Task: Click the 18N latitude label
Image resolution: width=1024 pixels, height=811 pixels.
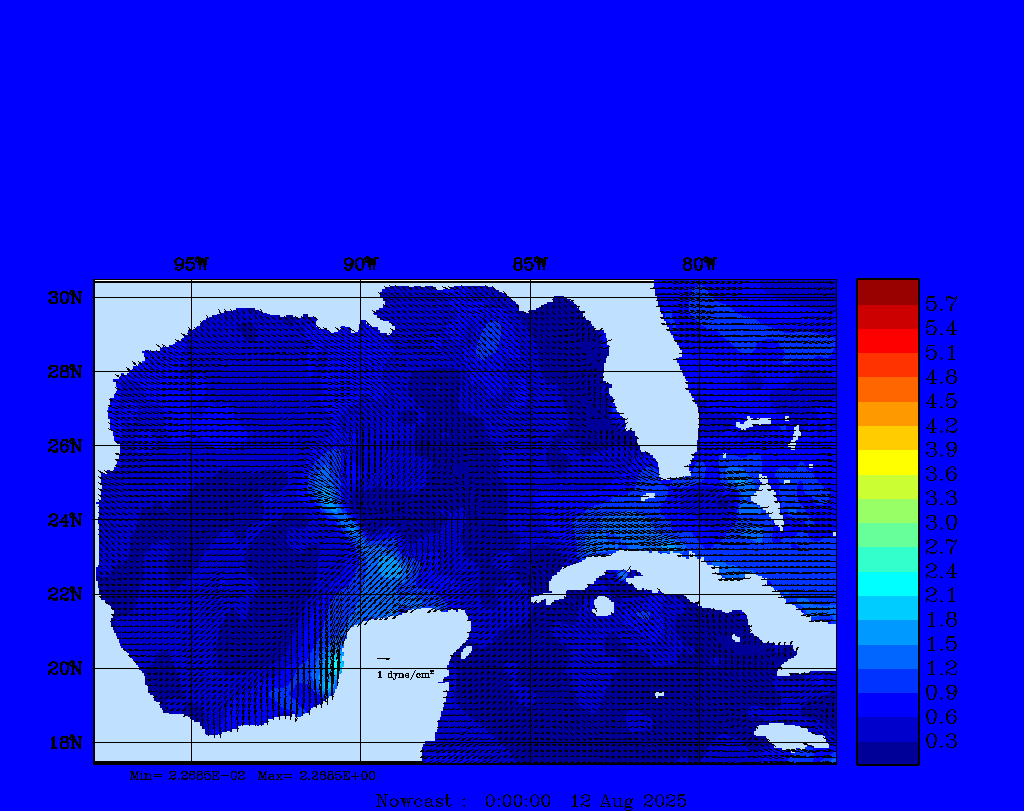Action: tap(64, 742)
